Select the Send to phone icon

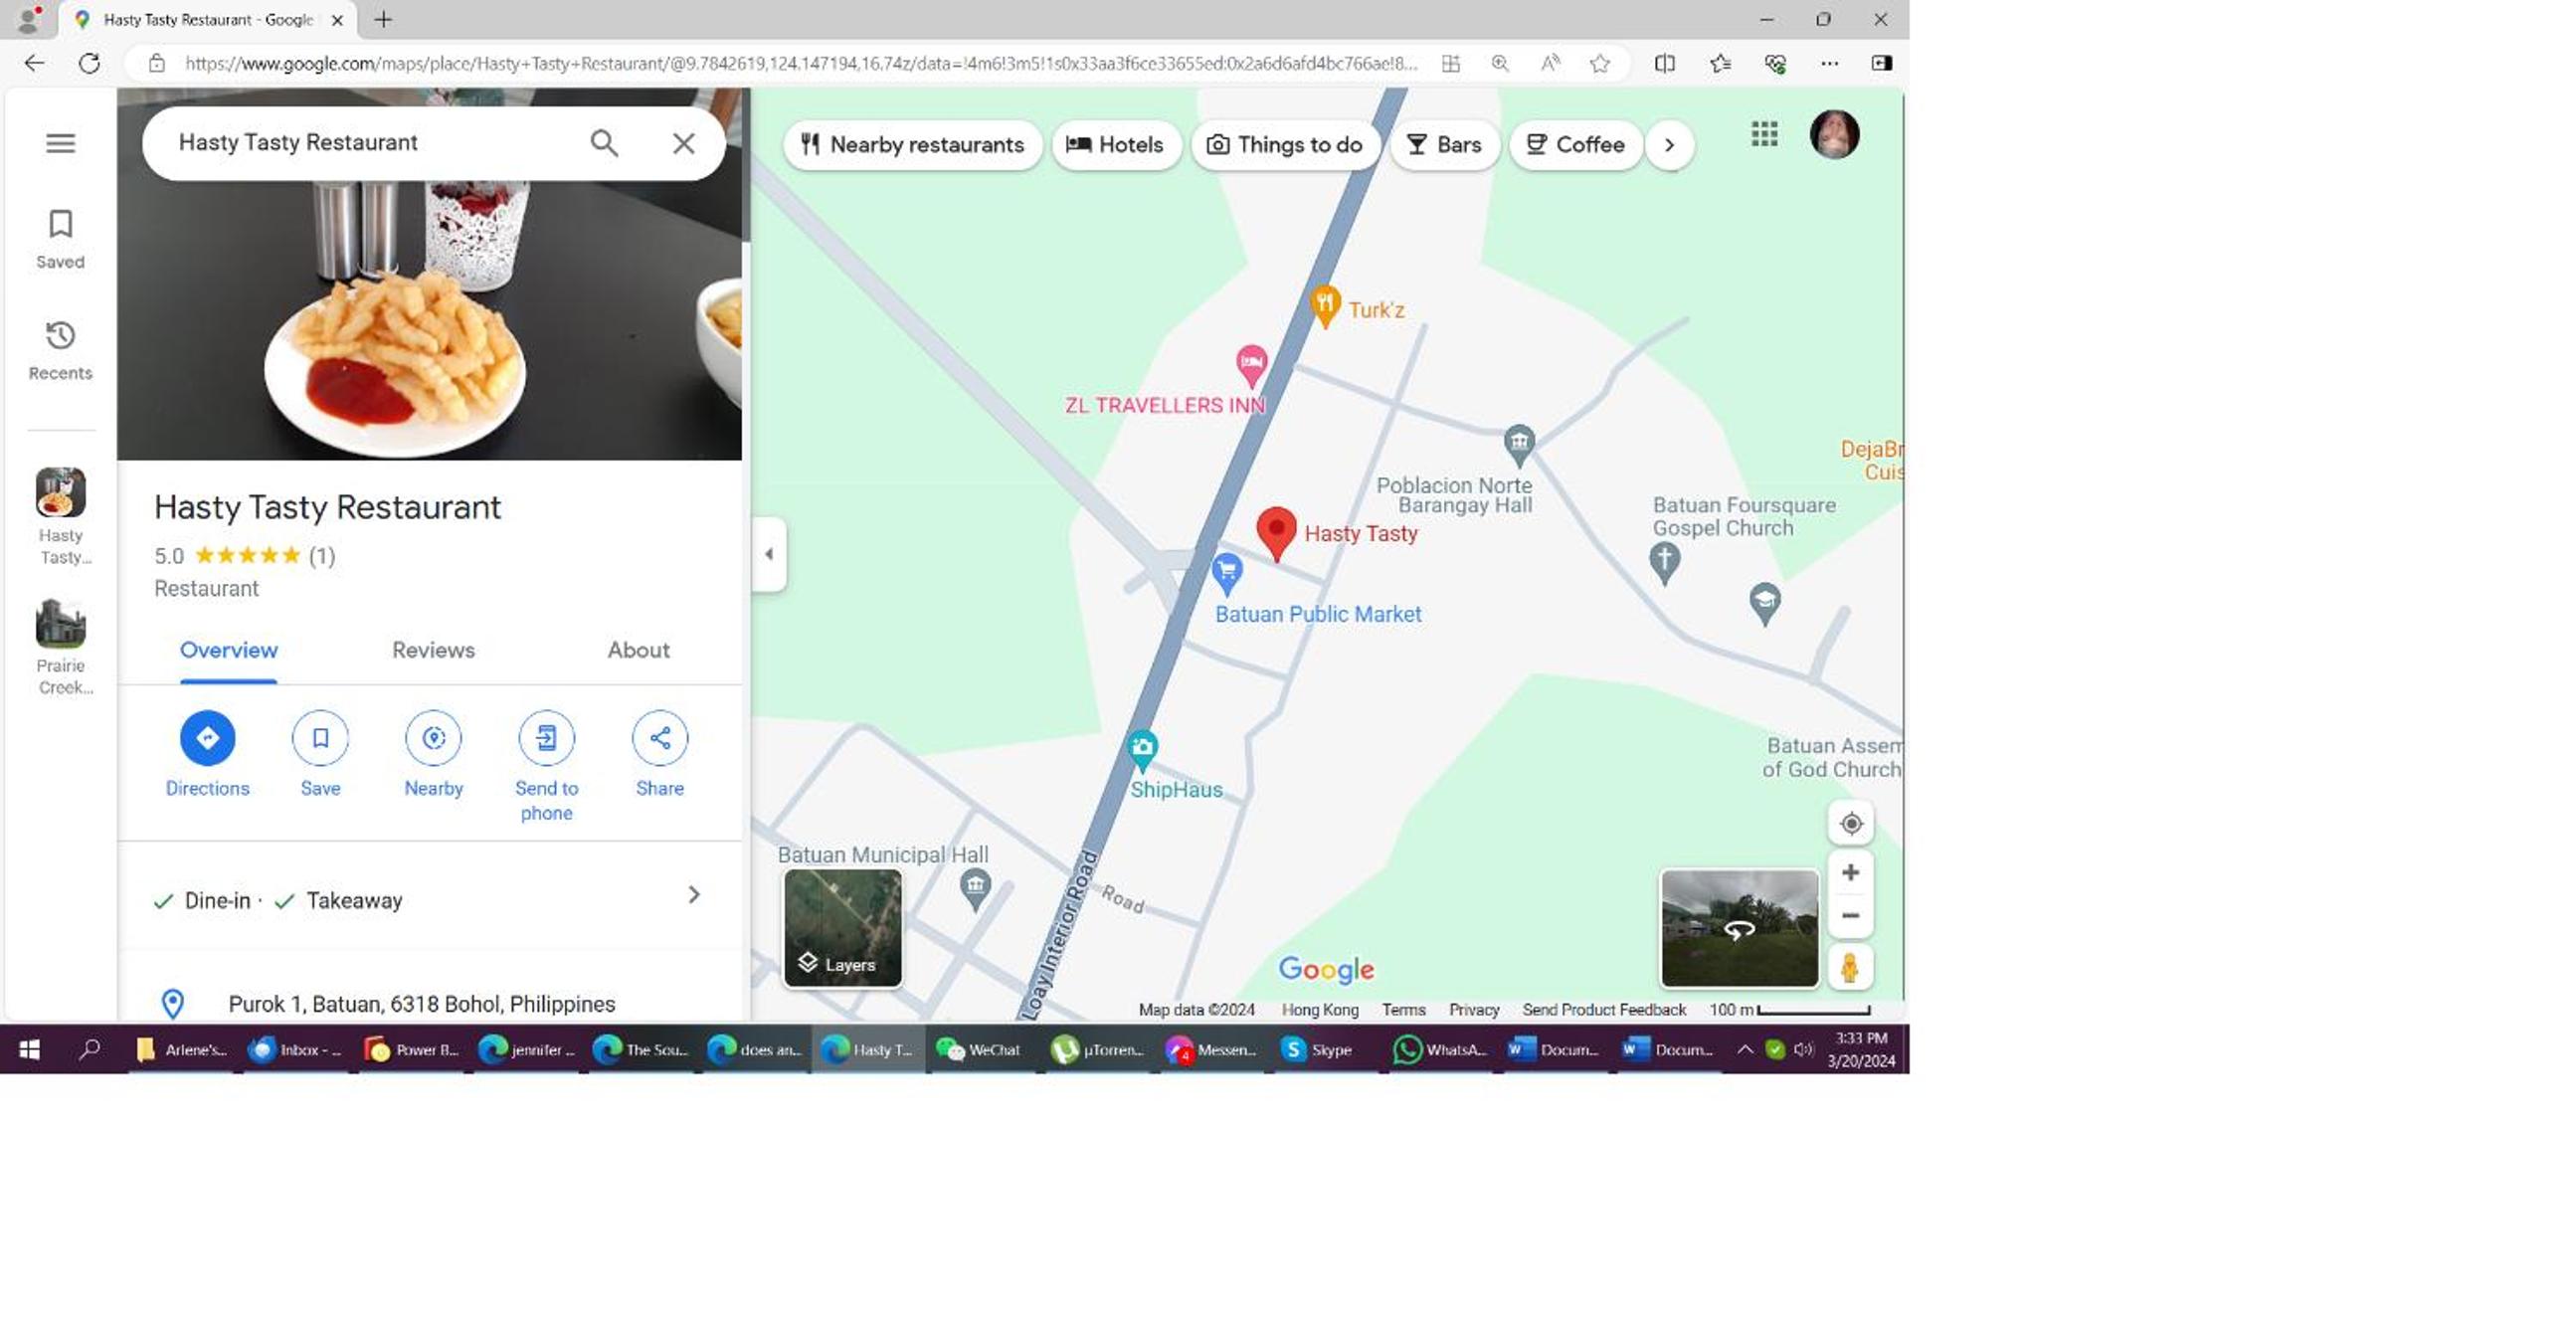546,738
